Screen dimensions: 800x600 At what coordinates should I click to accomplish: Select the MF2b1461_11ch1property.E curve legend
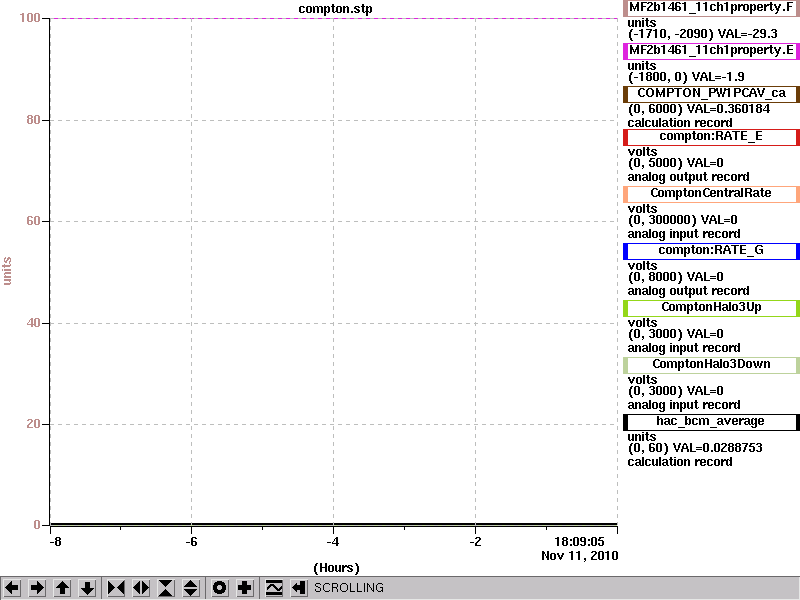[x=711, y=51]
